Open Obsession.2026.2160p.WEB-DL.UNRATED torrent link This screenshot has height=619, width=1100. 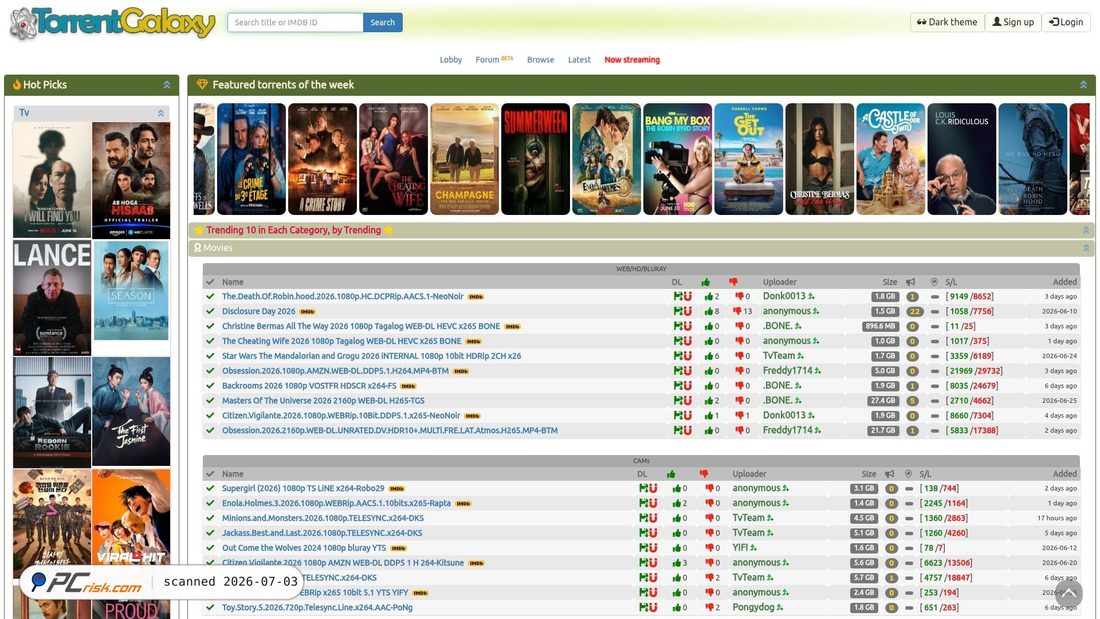pos(390,430)
